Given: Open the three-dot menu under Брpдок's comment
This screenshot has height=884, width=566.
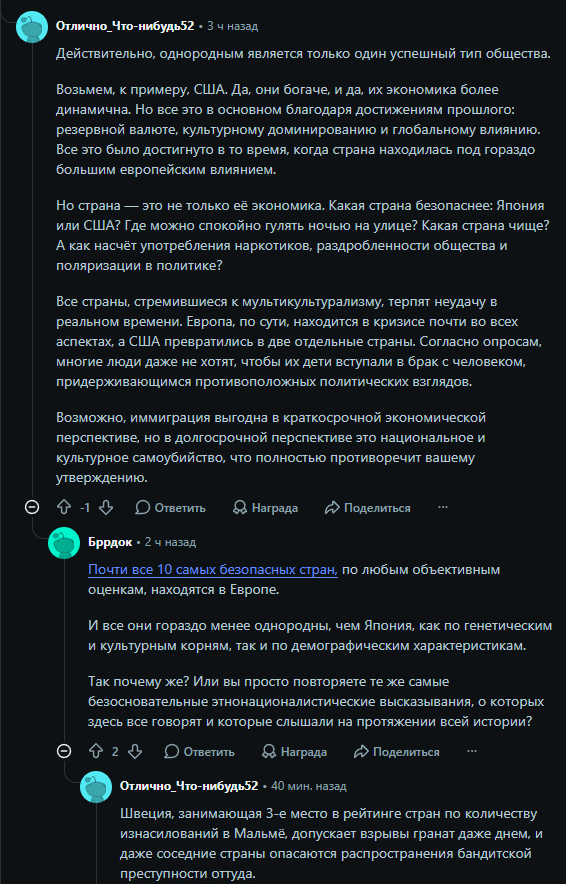Looking at the screenshot, I should [x=472, y=752].
